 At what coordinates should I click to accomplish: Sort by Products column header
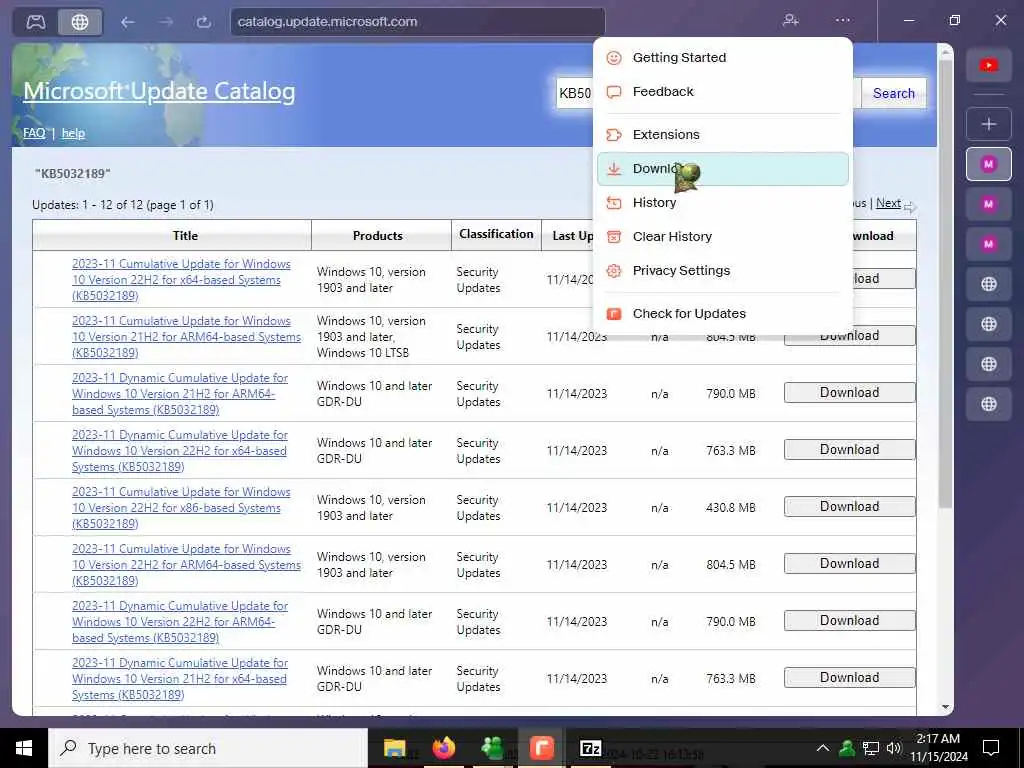tap(377, 236)
